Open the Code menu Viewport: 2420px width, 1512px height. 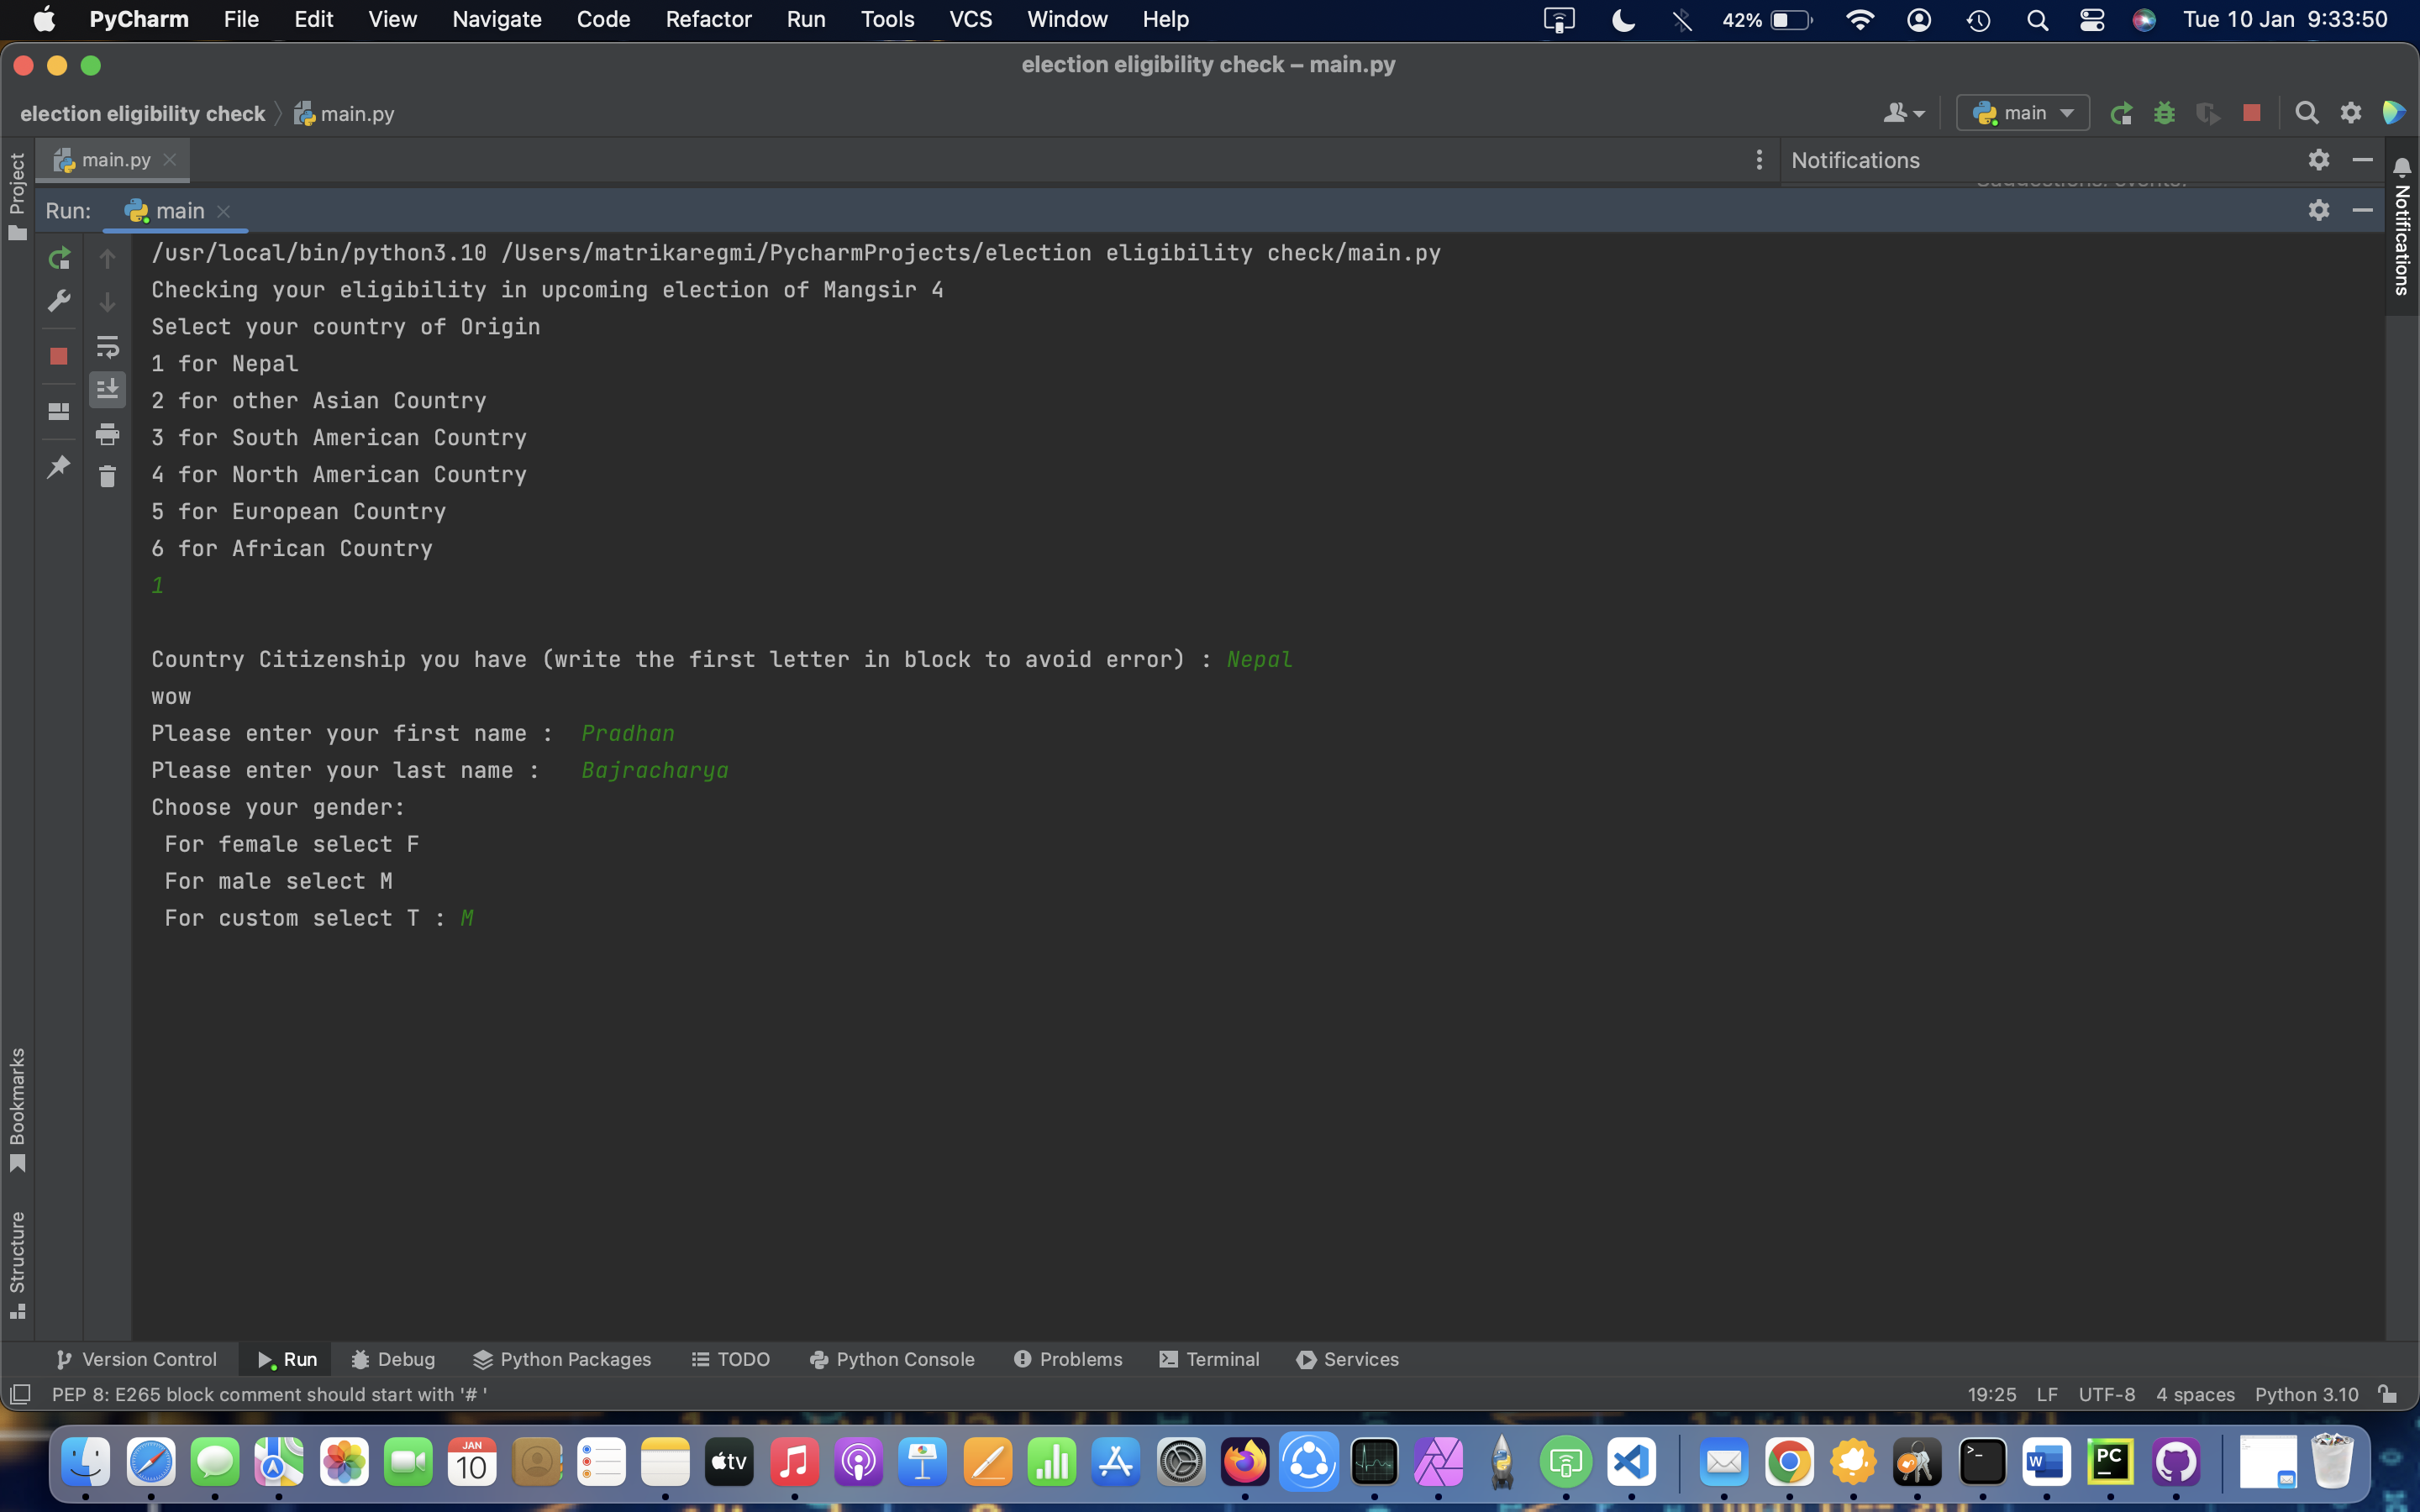(603, 19)
